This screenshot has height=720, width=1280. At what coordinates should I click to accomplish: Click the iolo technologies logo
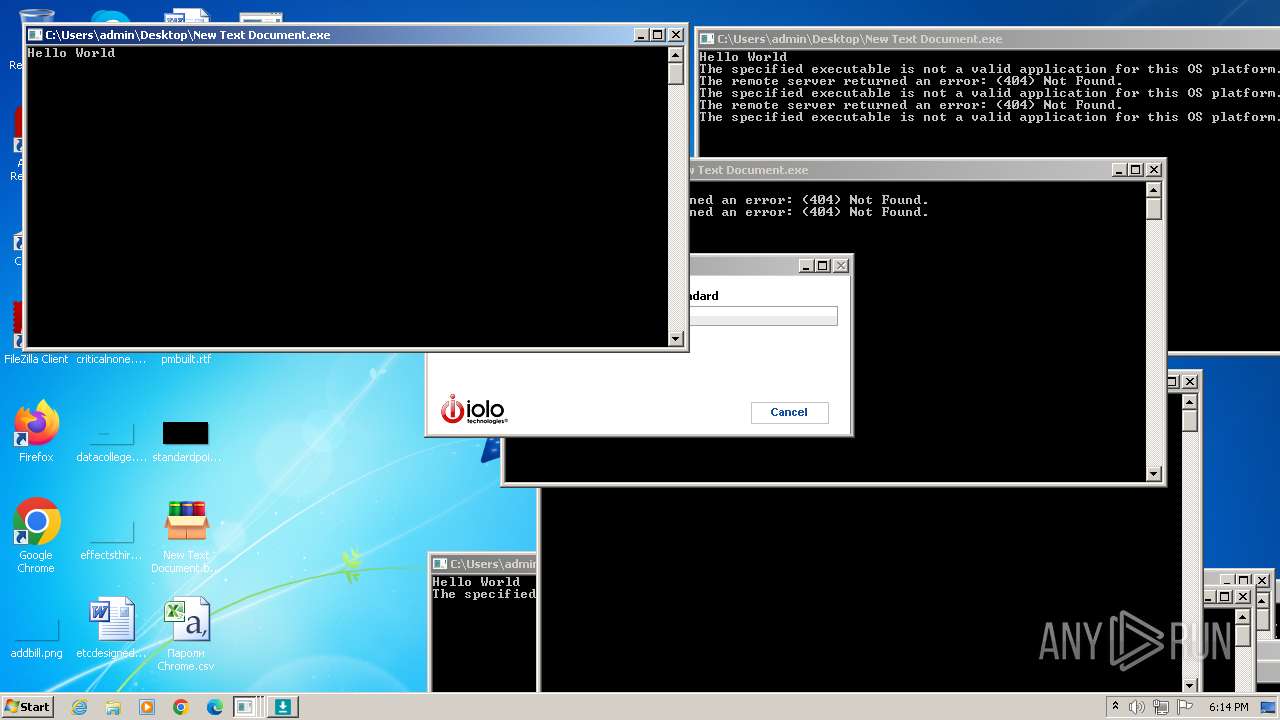pyautogui.click(x=474, y=409)
